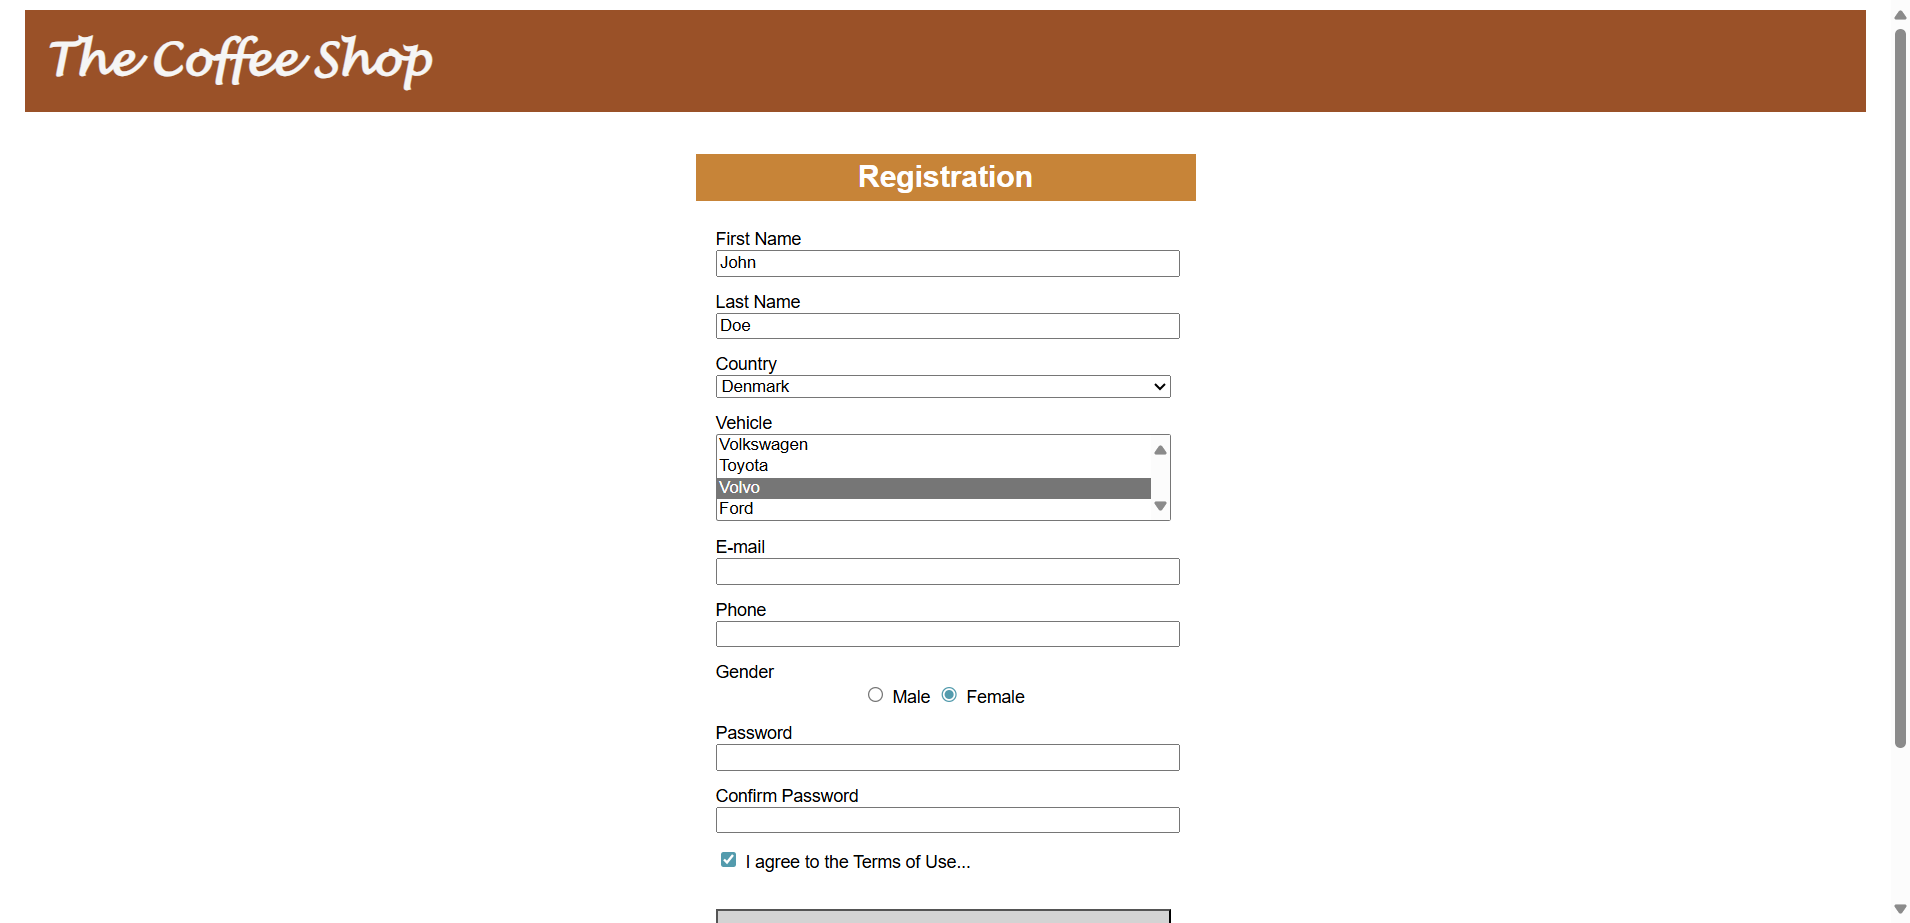Select the Female radio button

(x=949, y=695)
